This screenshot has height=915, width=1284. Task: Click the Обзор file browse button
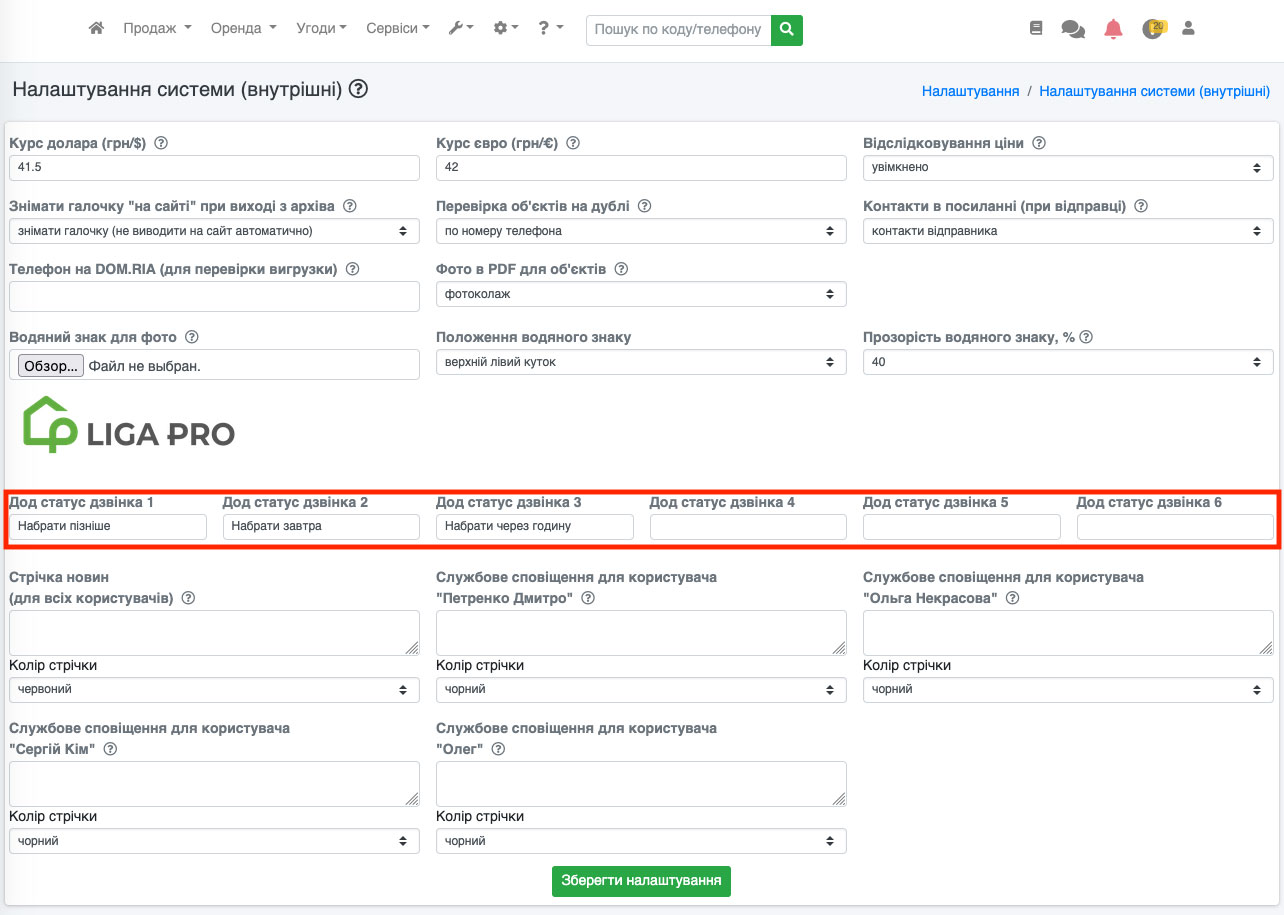tap(51, 366)
